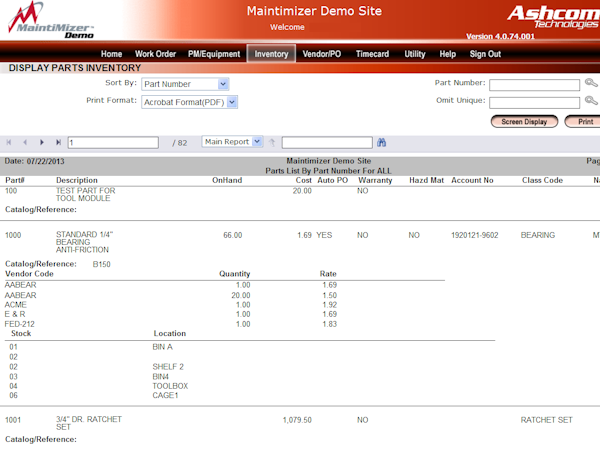Click the Version 4.0.74.001 text

click(x=500, y=36)
